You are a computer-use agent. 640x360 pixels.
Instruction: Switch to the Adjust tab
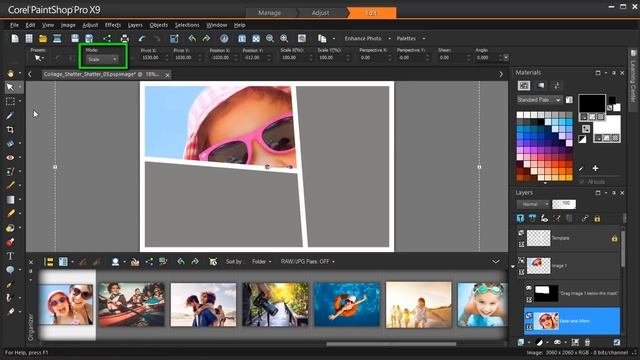click(320, 13)
